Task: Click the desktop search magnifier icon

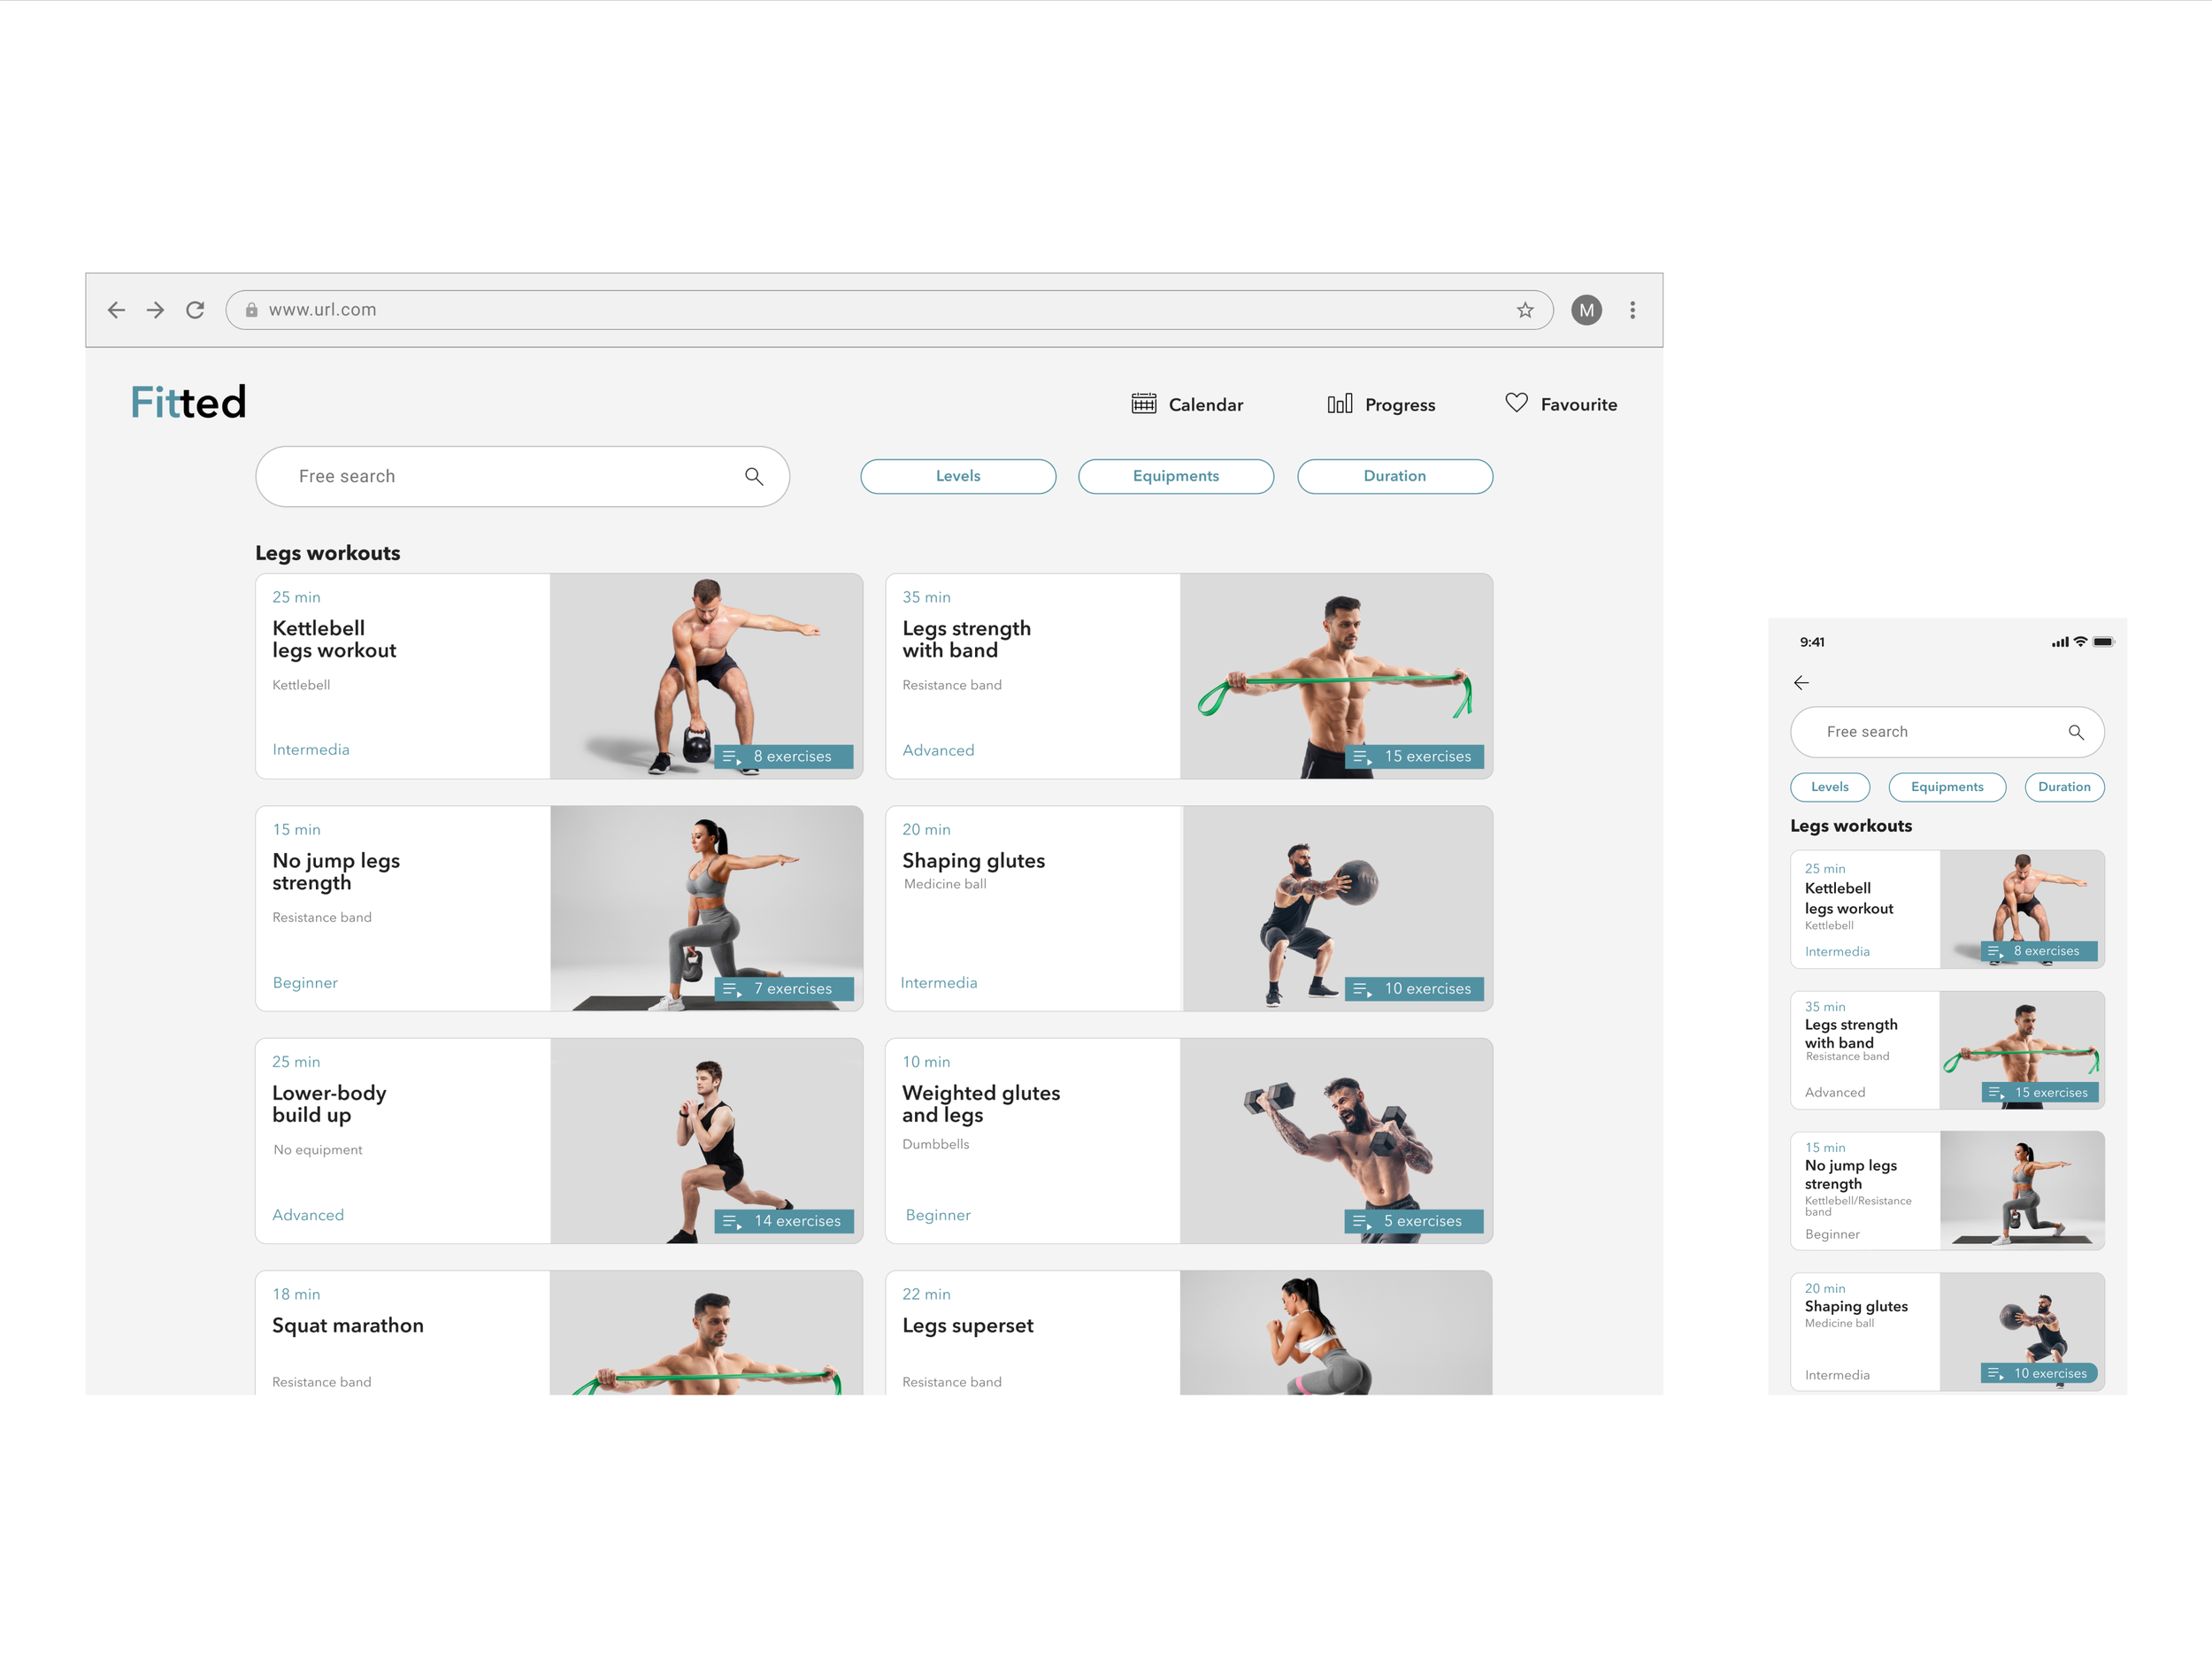Action: pyautogui.click(x=754, y=477)
